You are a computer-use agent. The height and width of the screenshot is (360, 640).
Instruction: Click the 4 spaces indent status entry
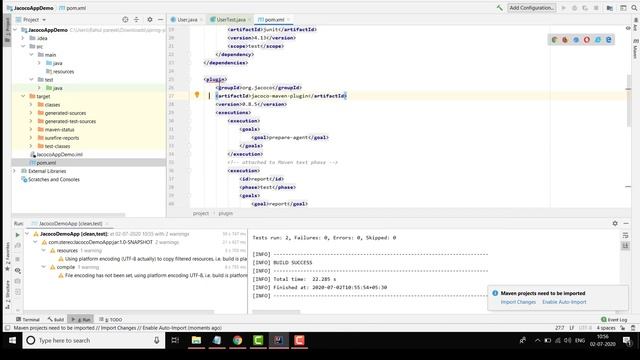point(606,328)
